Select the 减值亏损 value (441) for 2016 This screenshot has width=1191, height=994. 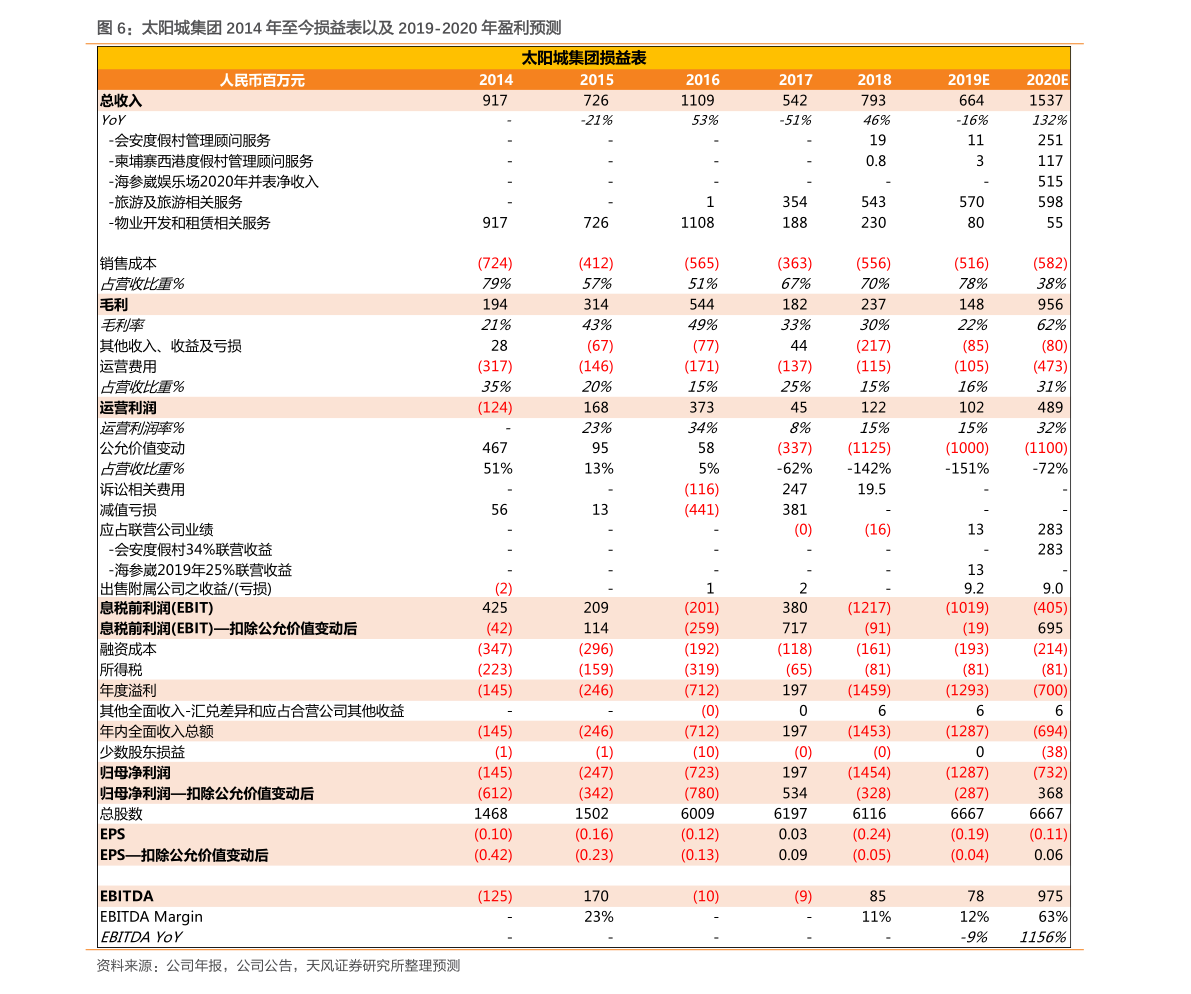click(x=701, y=510)
